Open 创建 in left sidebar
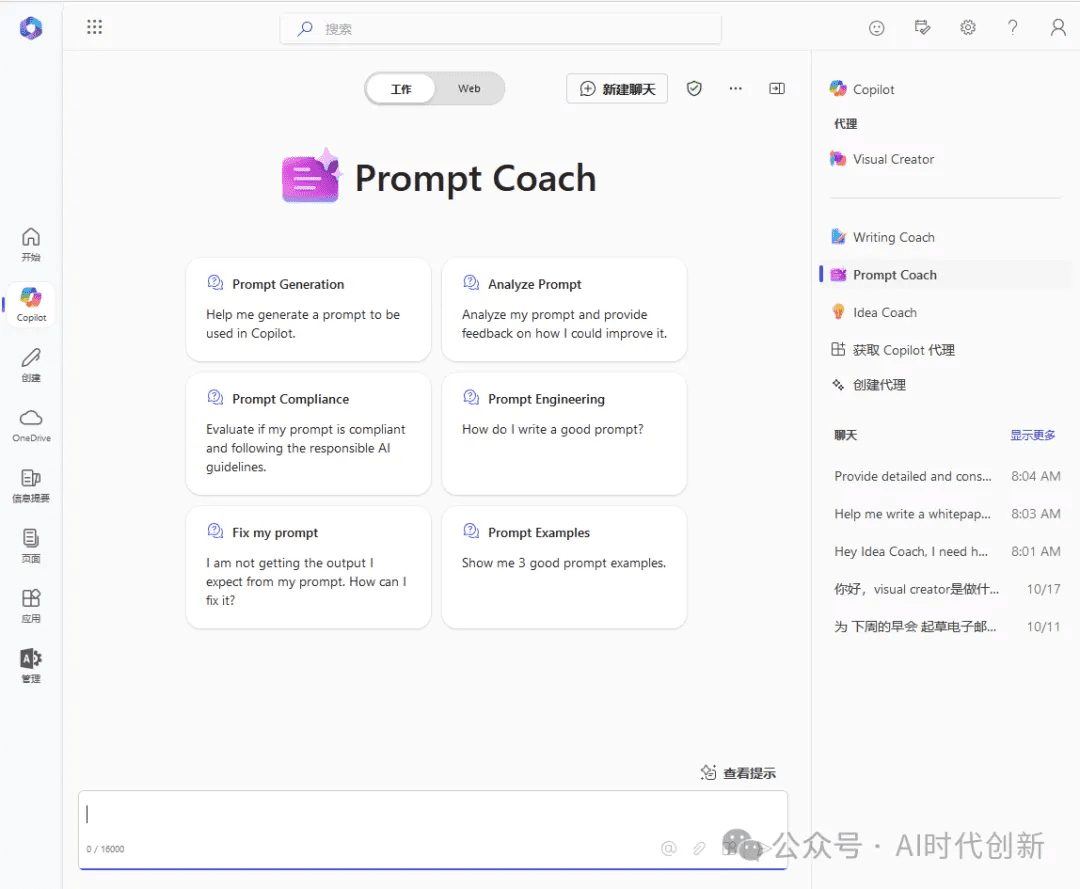 point(31,365)
